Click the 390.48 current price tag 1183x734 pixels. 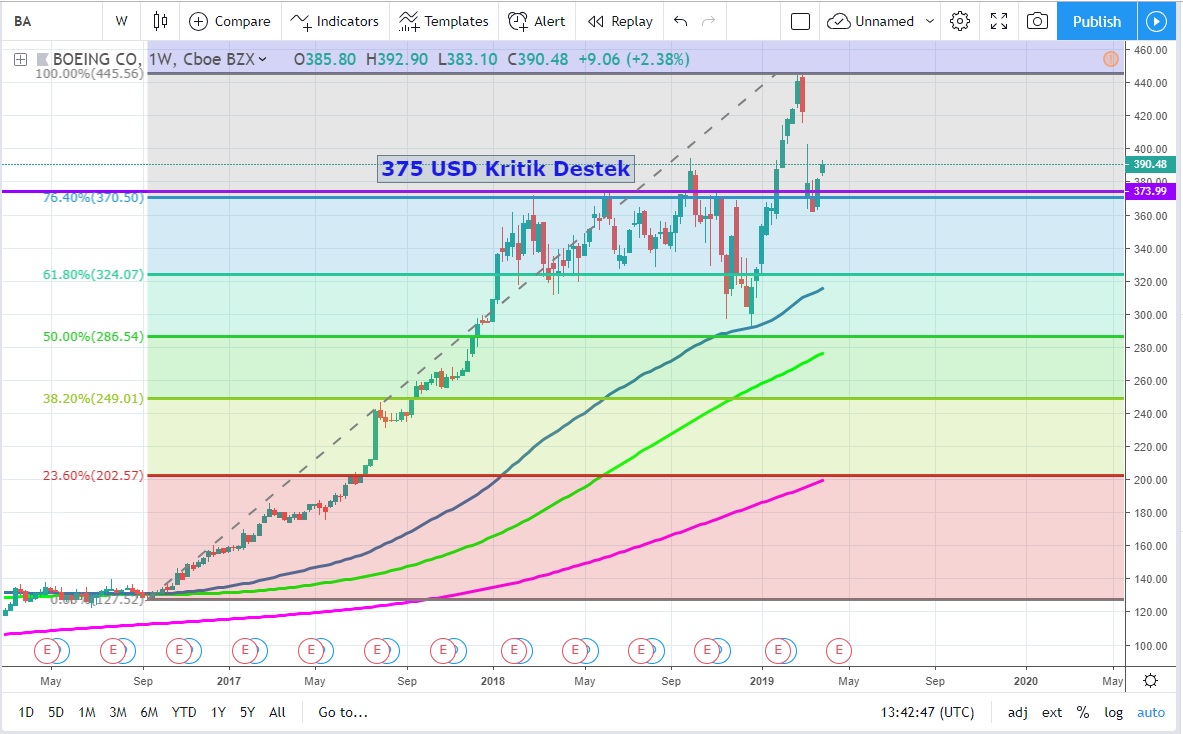(x=1149, y=164)
